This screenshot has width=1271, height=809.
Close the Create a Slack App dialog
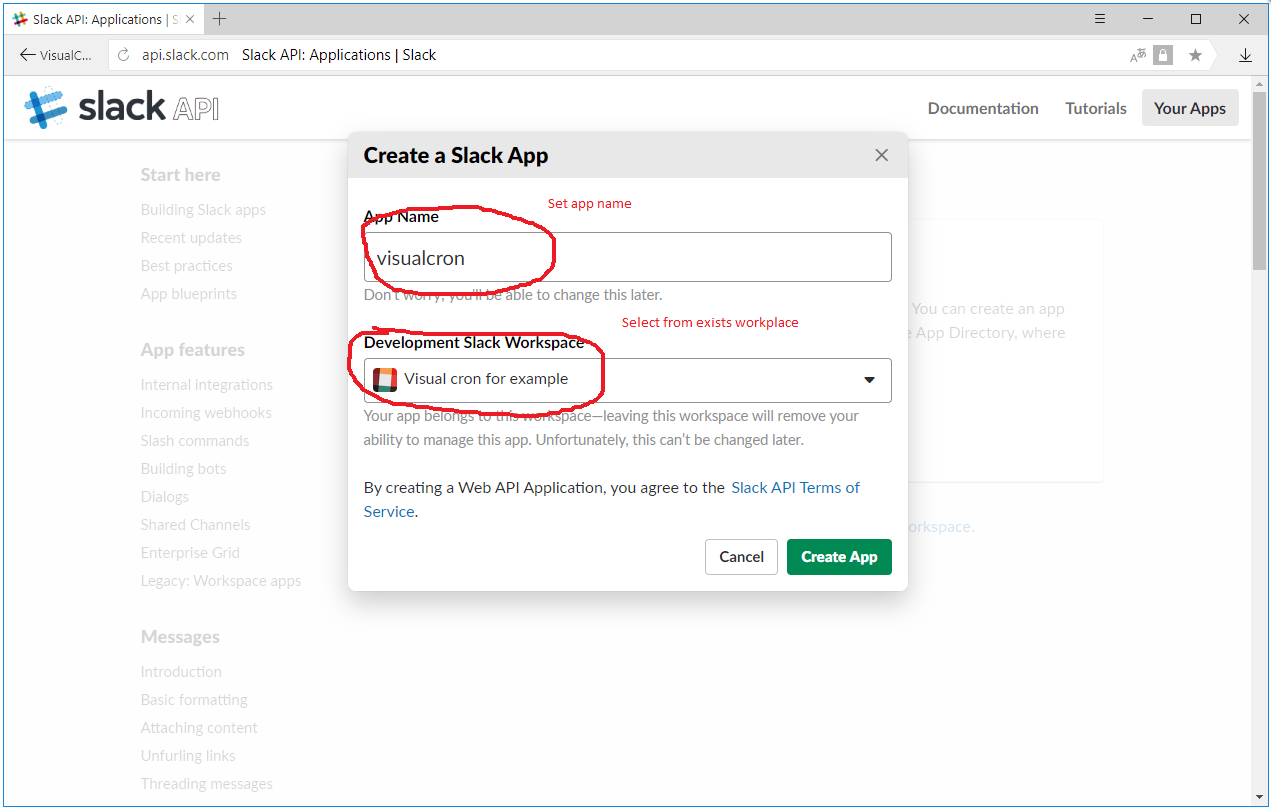click(881, 155)
